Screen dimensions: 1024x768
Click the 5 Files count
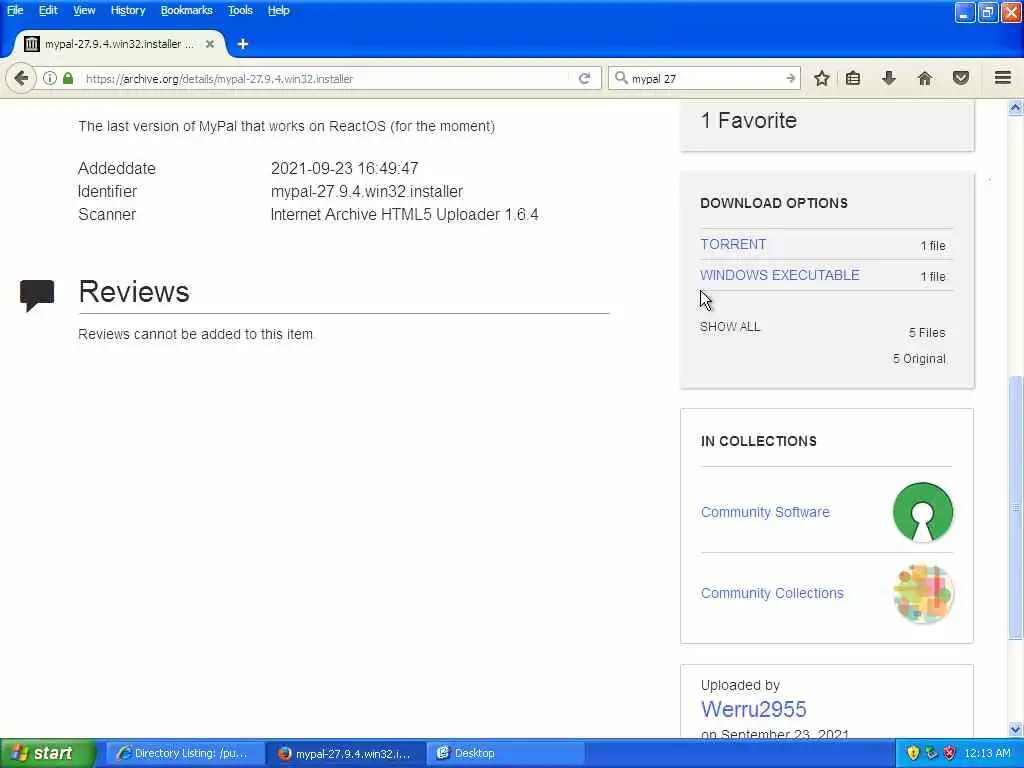point(927,332)
